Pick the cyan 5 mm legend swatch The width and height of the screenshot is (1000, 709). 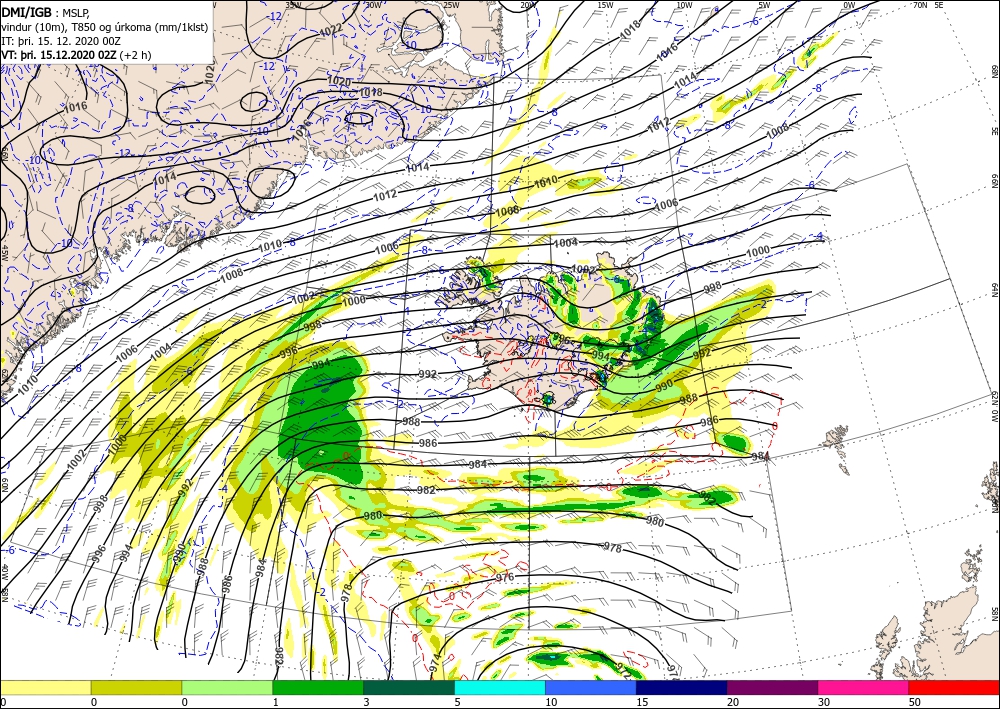click(x=500, y=687)
